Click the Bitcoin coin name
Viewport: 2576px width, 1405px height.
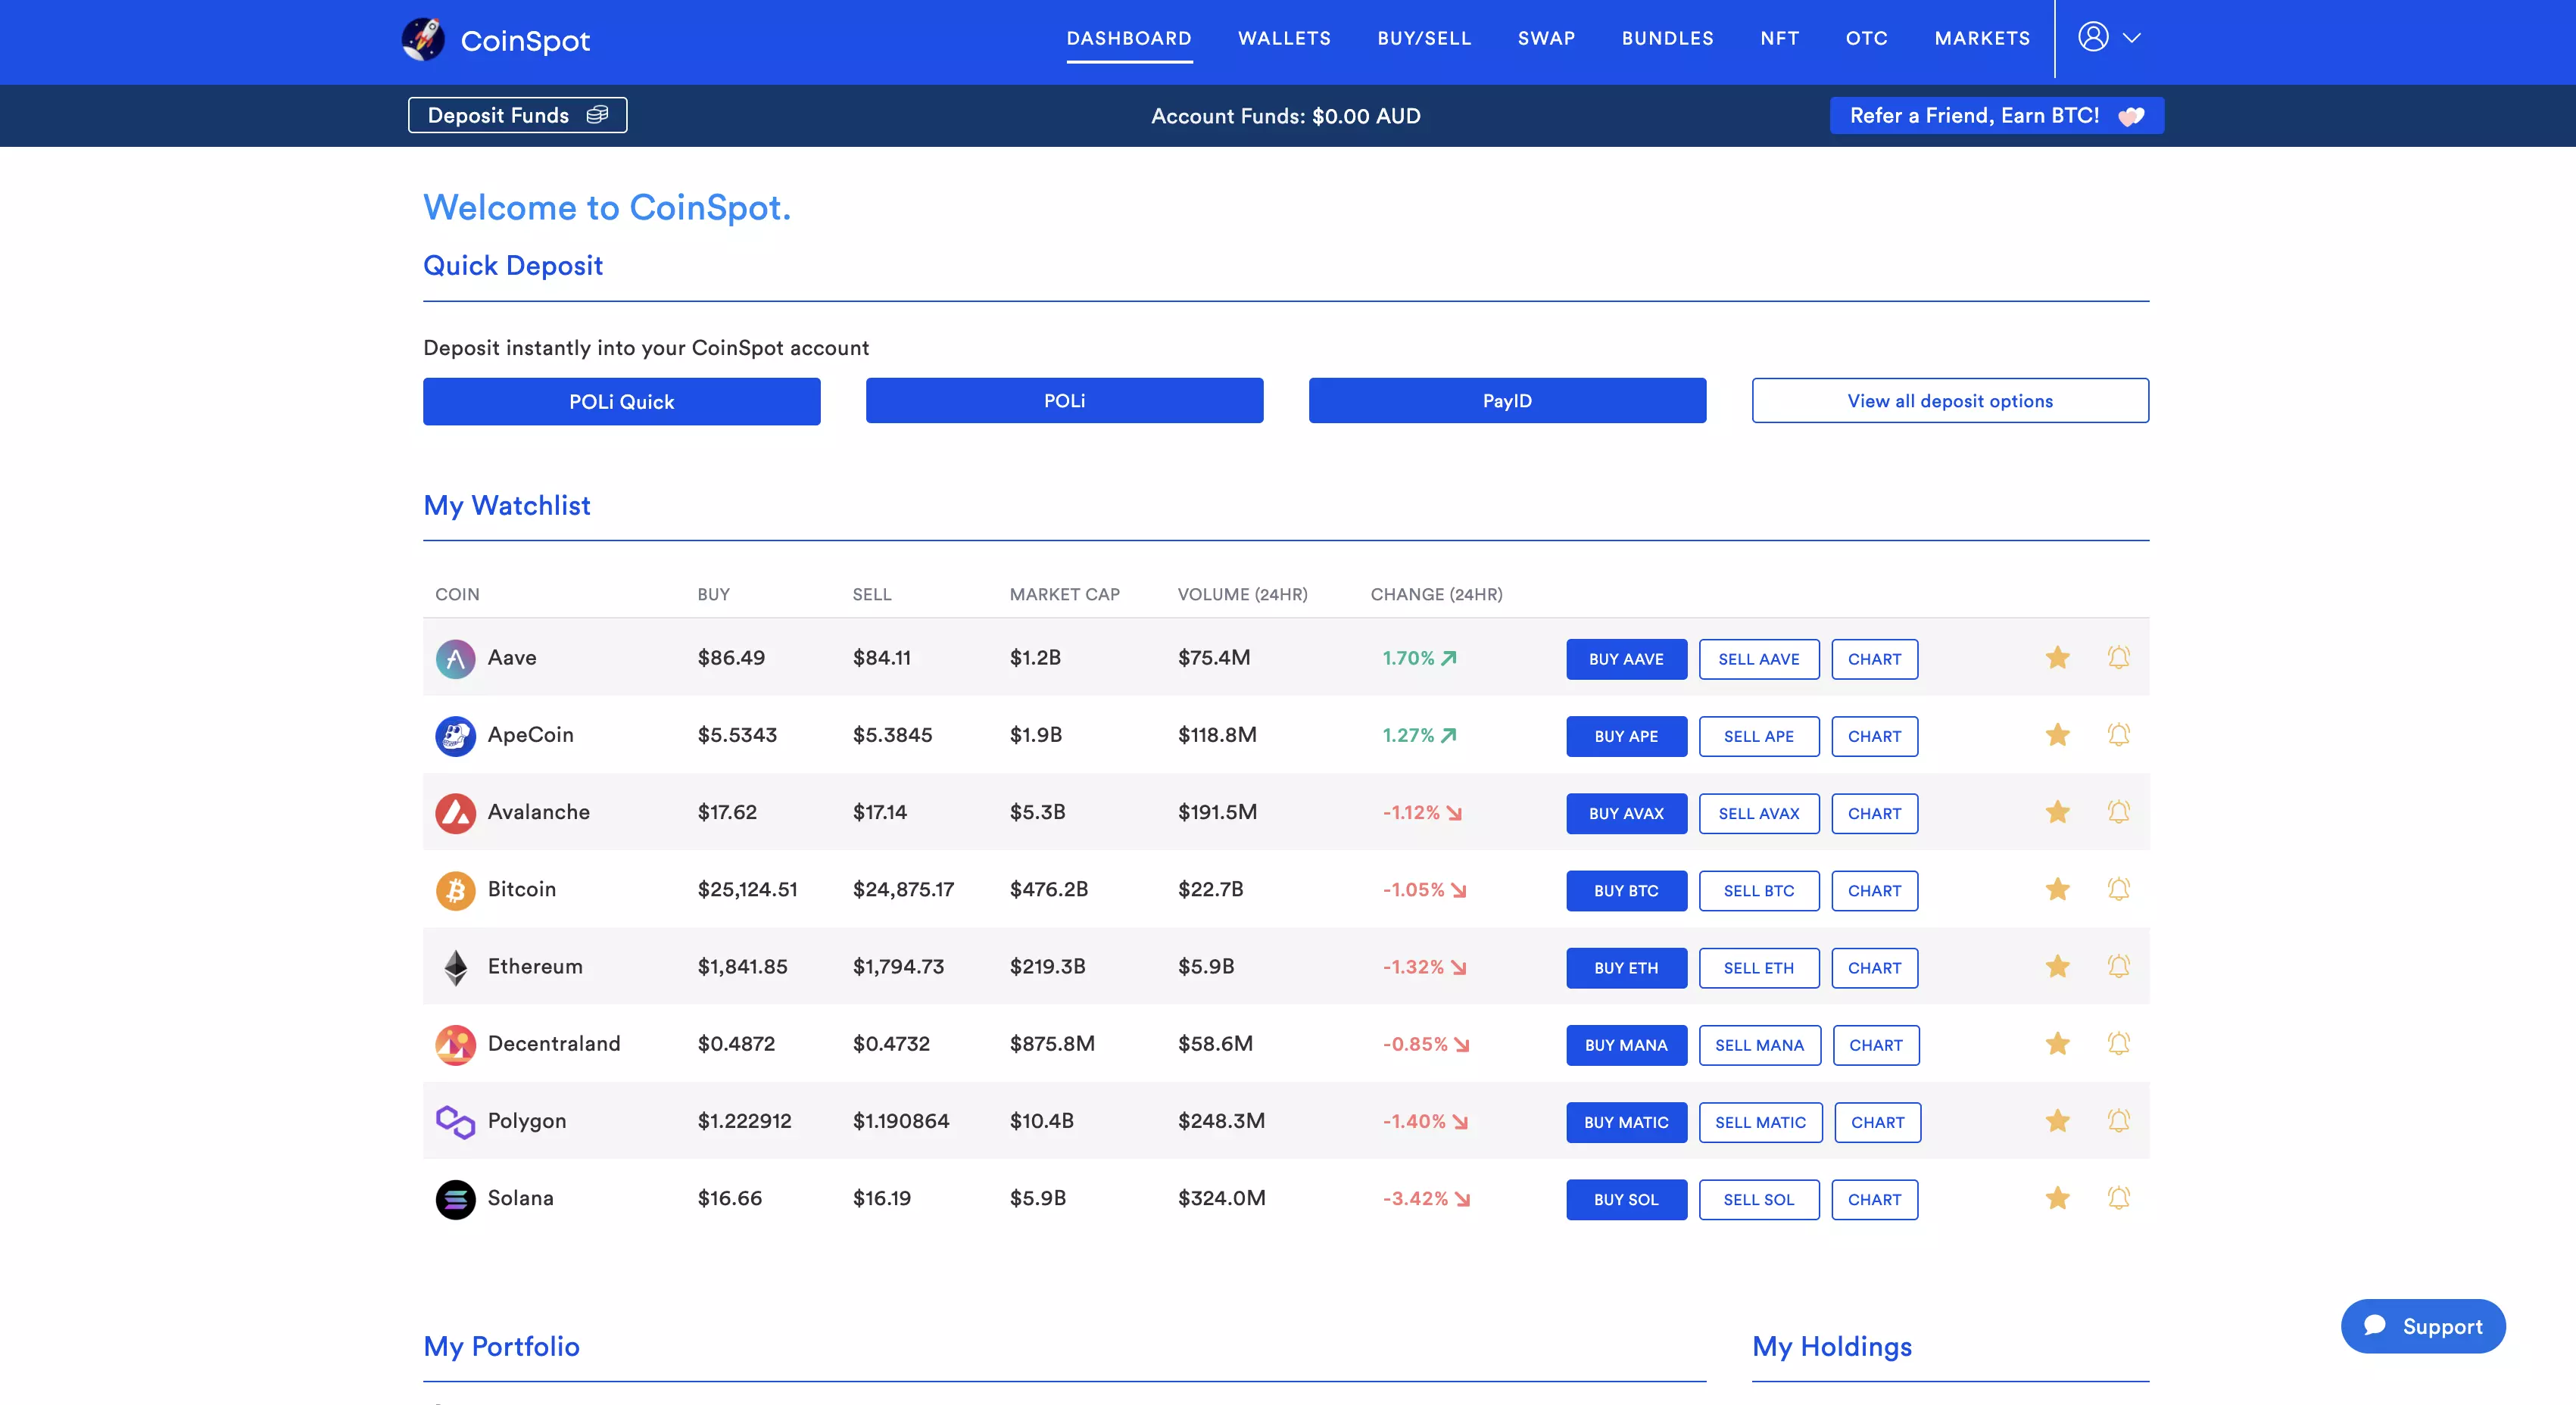point(521,889)
